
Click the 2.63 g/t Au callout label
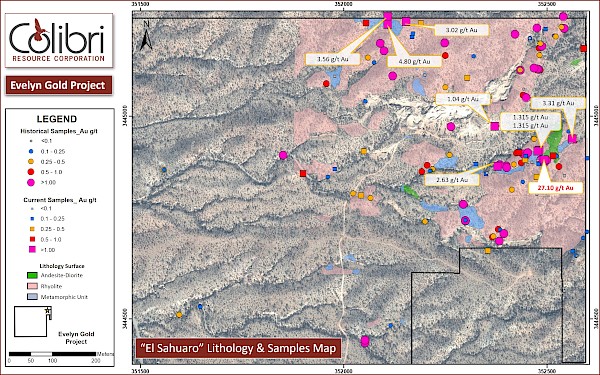[x=452, y=180]
